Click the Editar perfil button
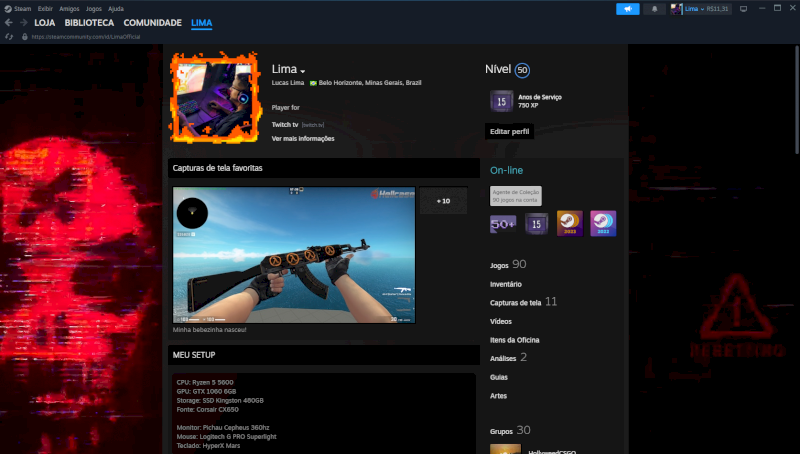800x454 pixels. click(510, 131)
